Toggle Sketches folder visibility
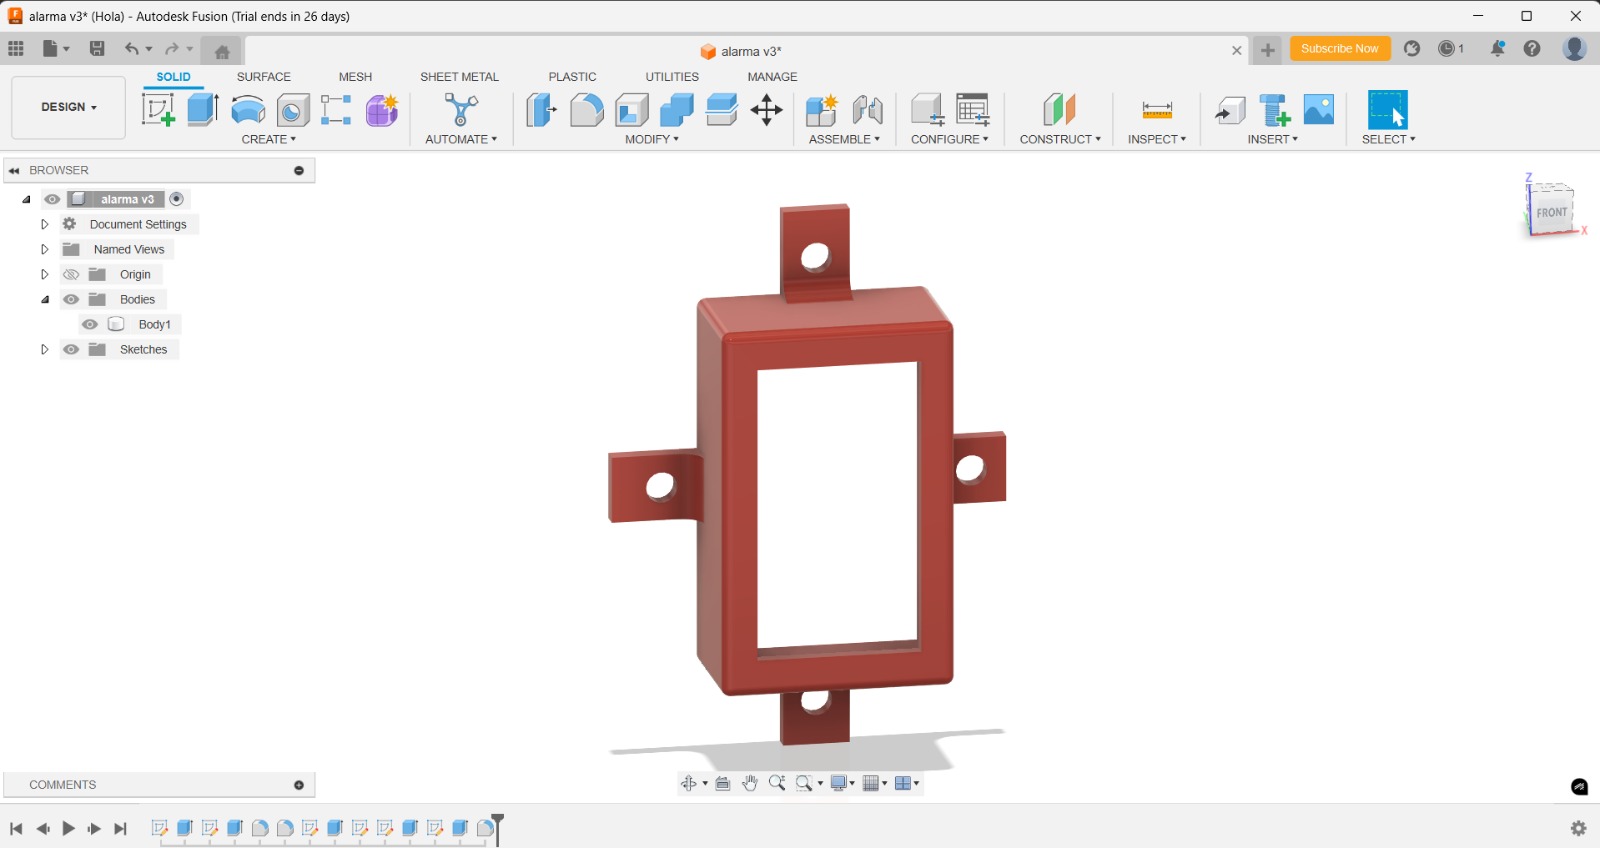Screen dimensions: 1600x848 tap(71, 349)
